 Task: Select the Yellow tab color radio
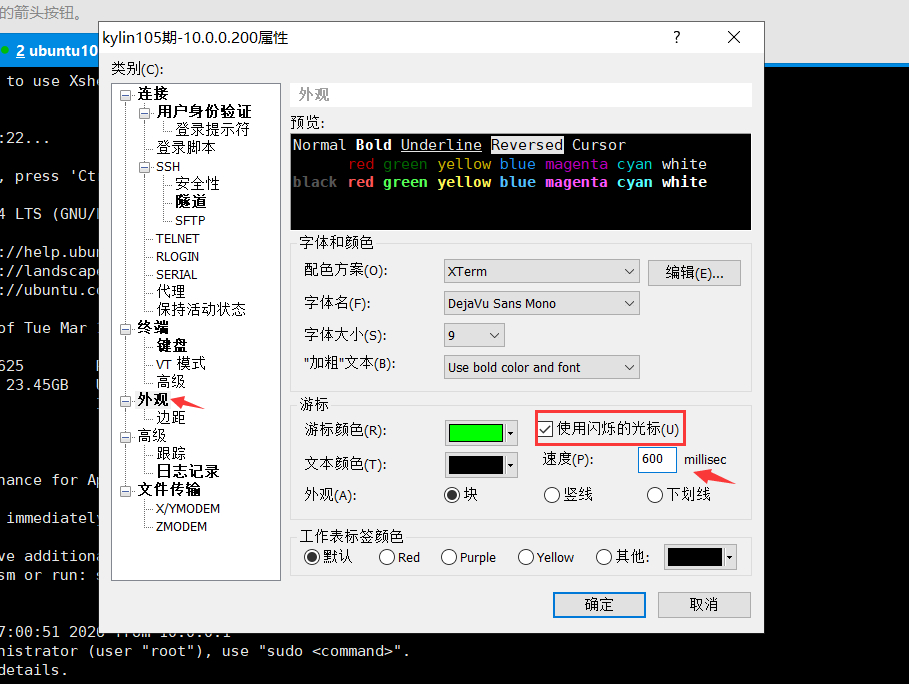(526, 557)
